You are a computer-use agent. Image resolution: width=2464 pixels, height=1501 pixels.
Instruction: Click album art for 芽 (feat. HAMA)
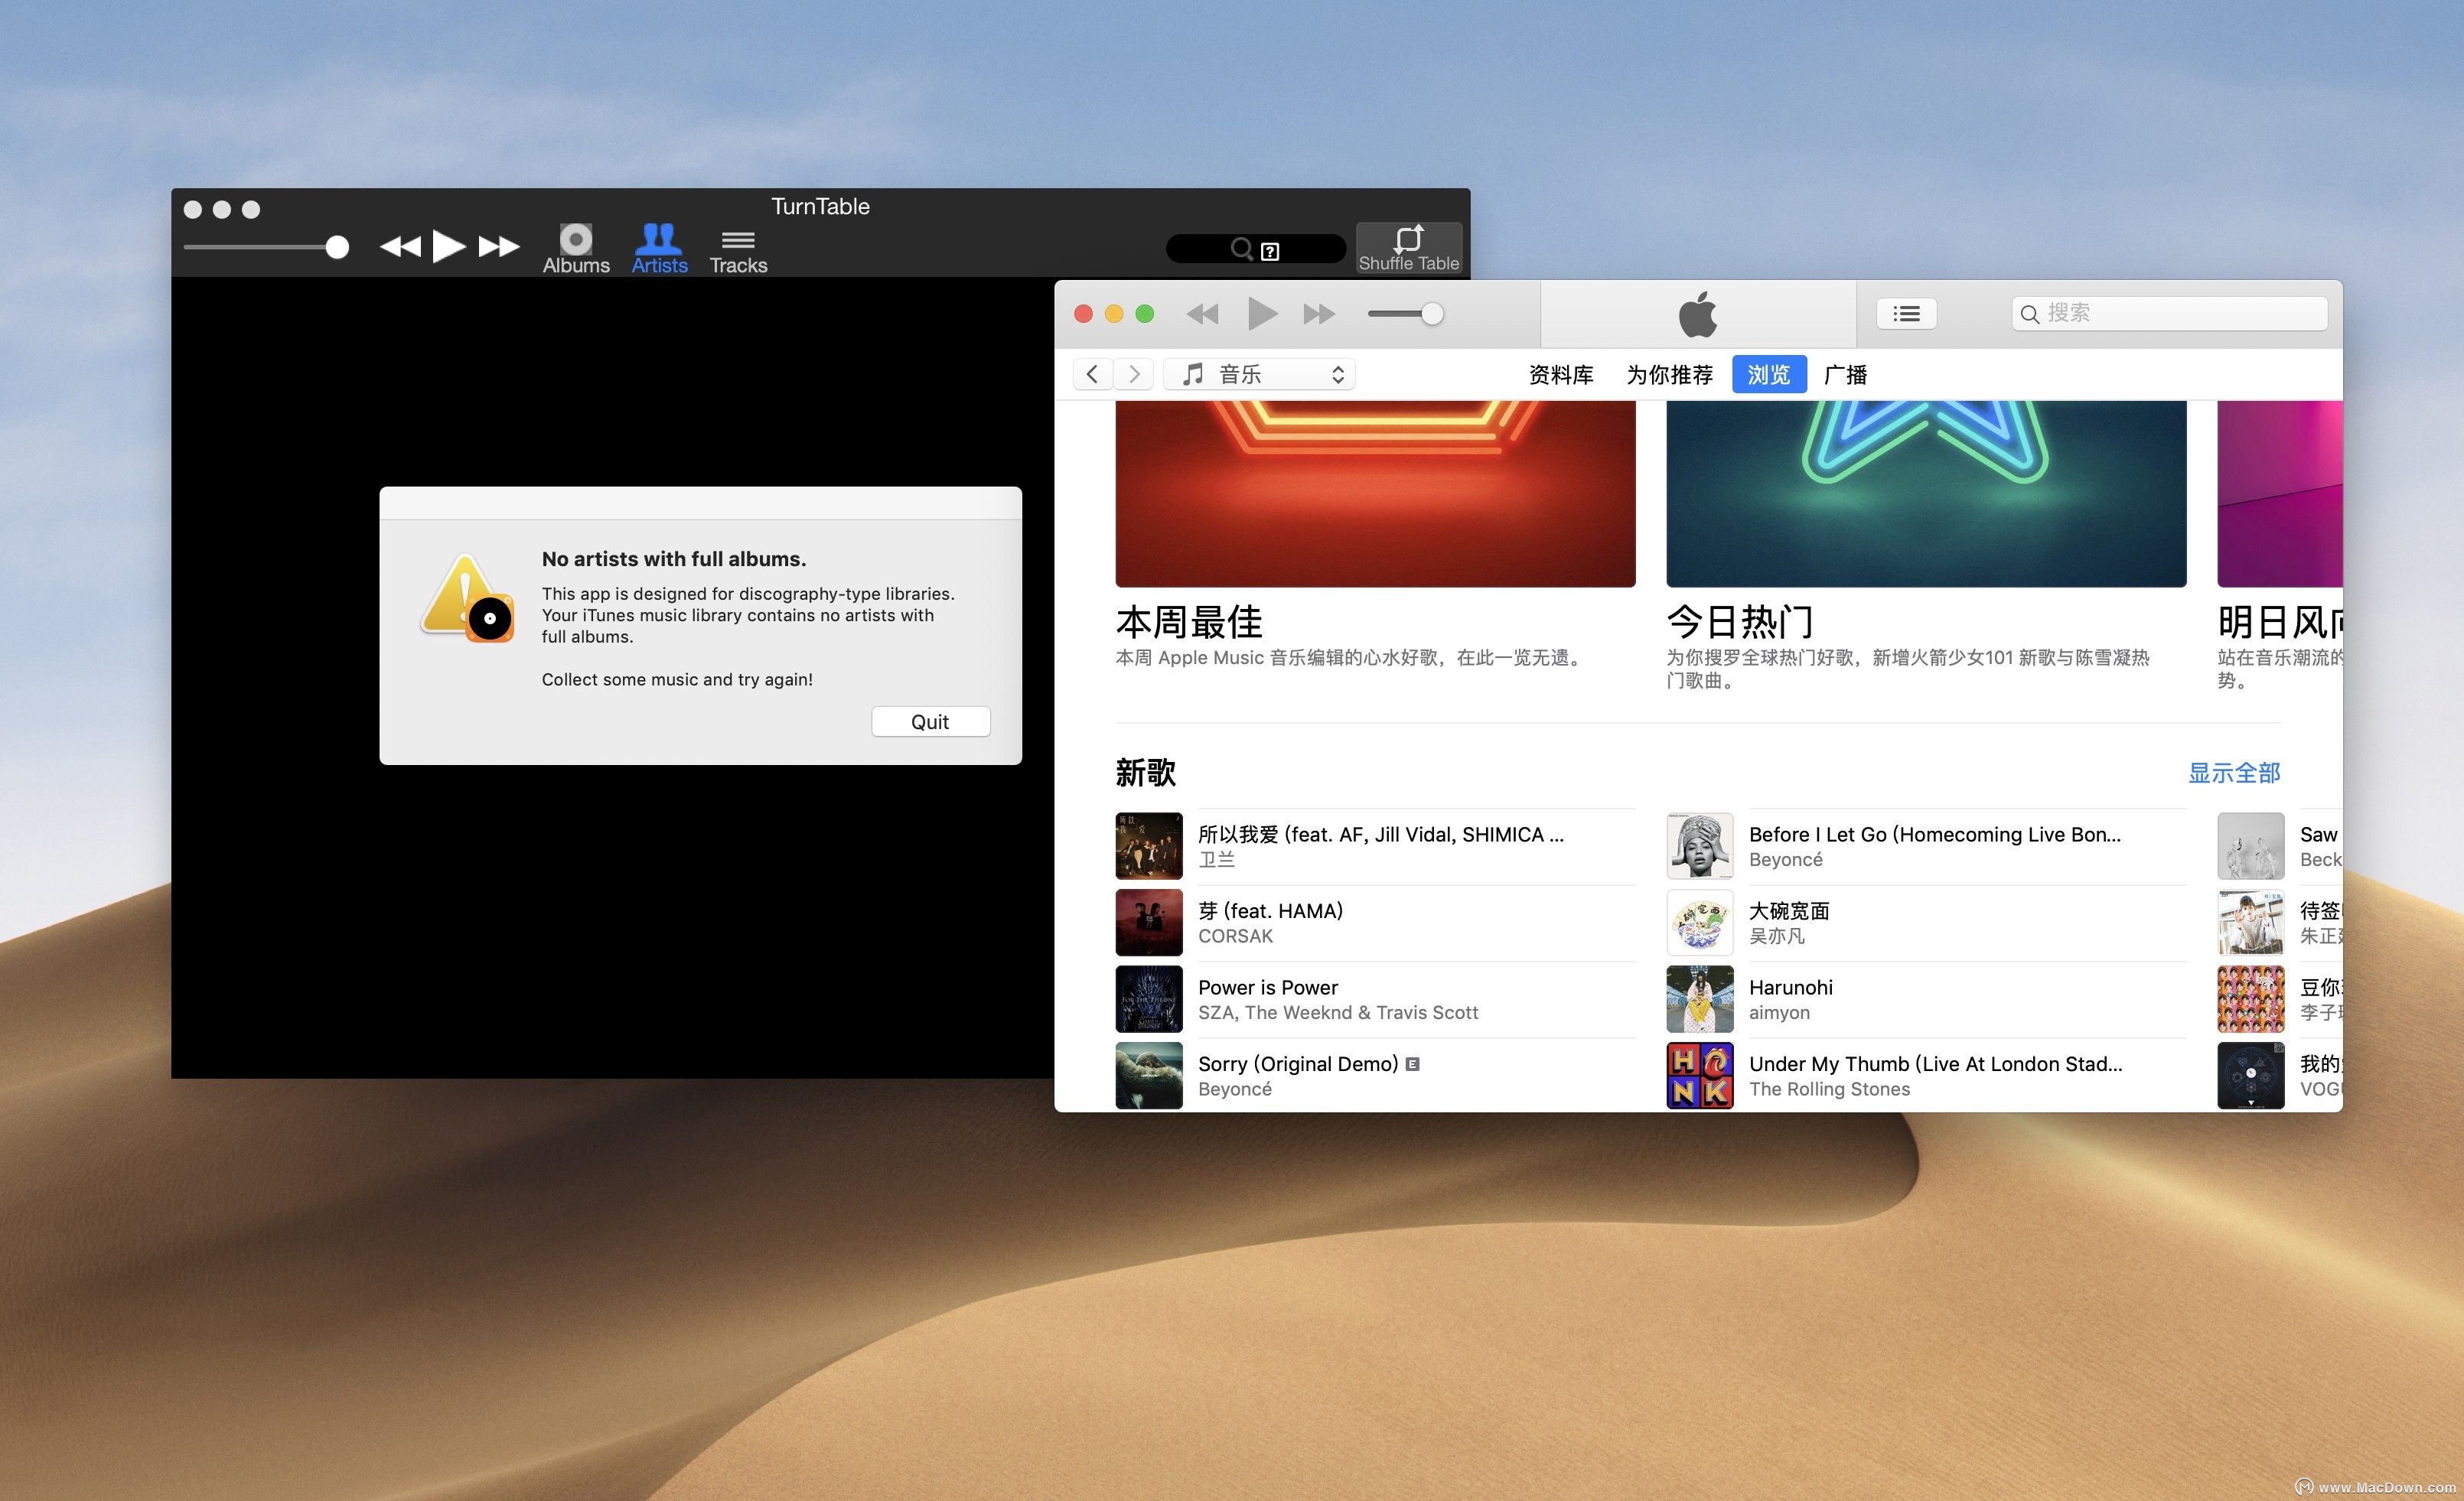pos(1149,922)
